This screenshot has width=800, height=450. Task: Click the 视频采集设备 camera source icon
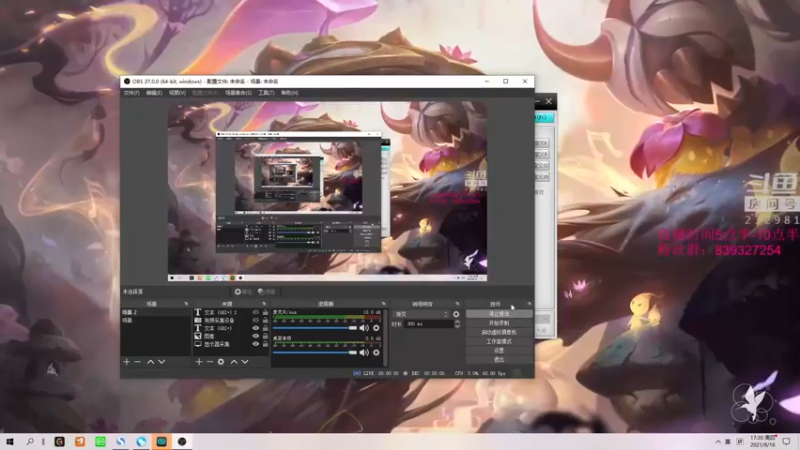pyautogui.click(x=198, y=320)
